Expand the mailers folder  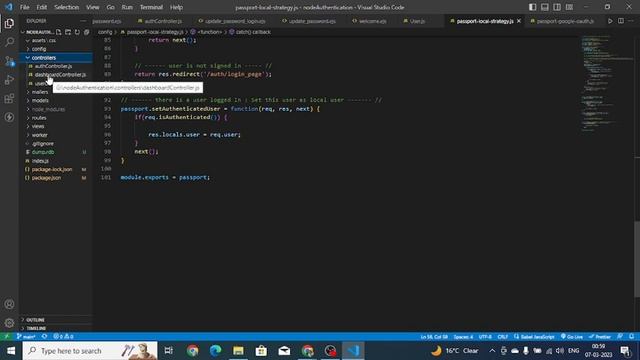[40, 92]
